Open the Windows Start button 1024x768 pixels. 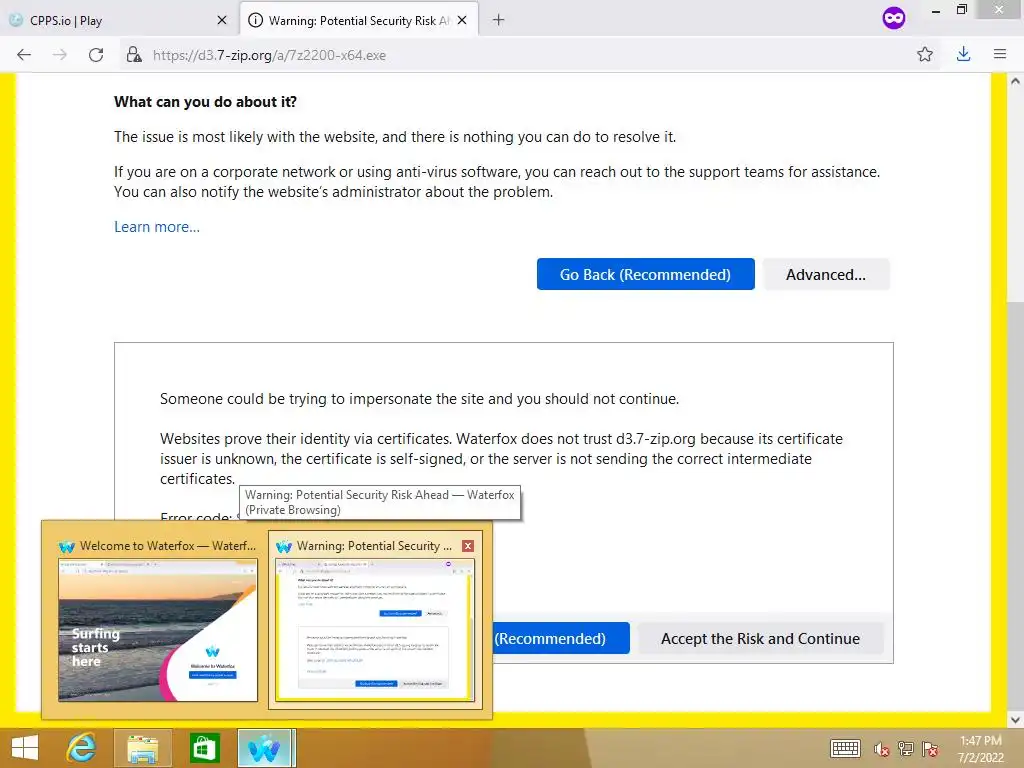pos(25,748)
